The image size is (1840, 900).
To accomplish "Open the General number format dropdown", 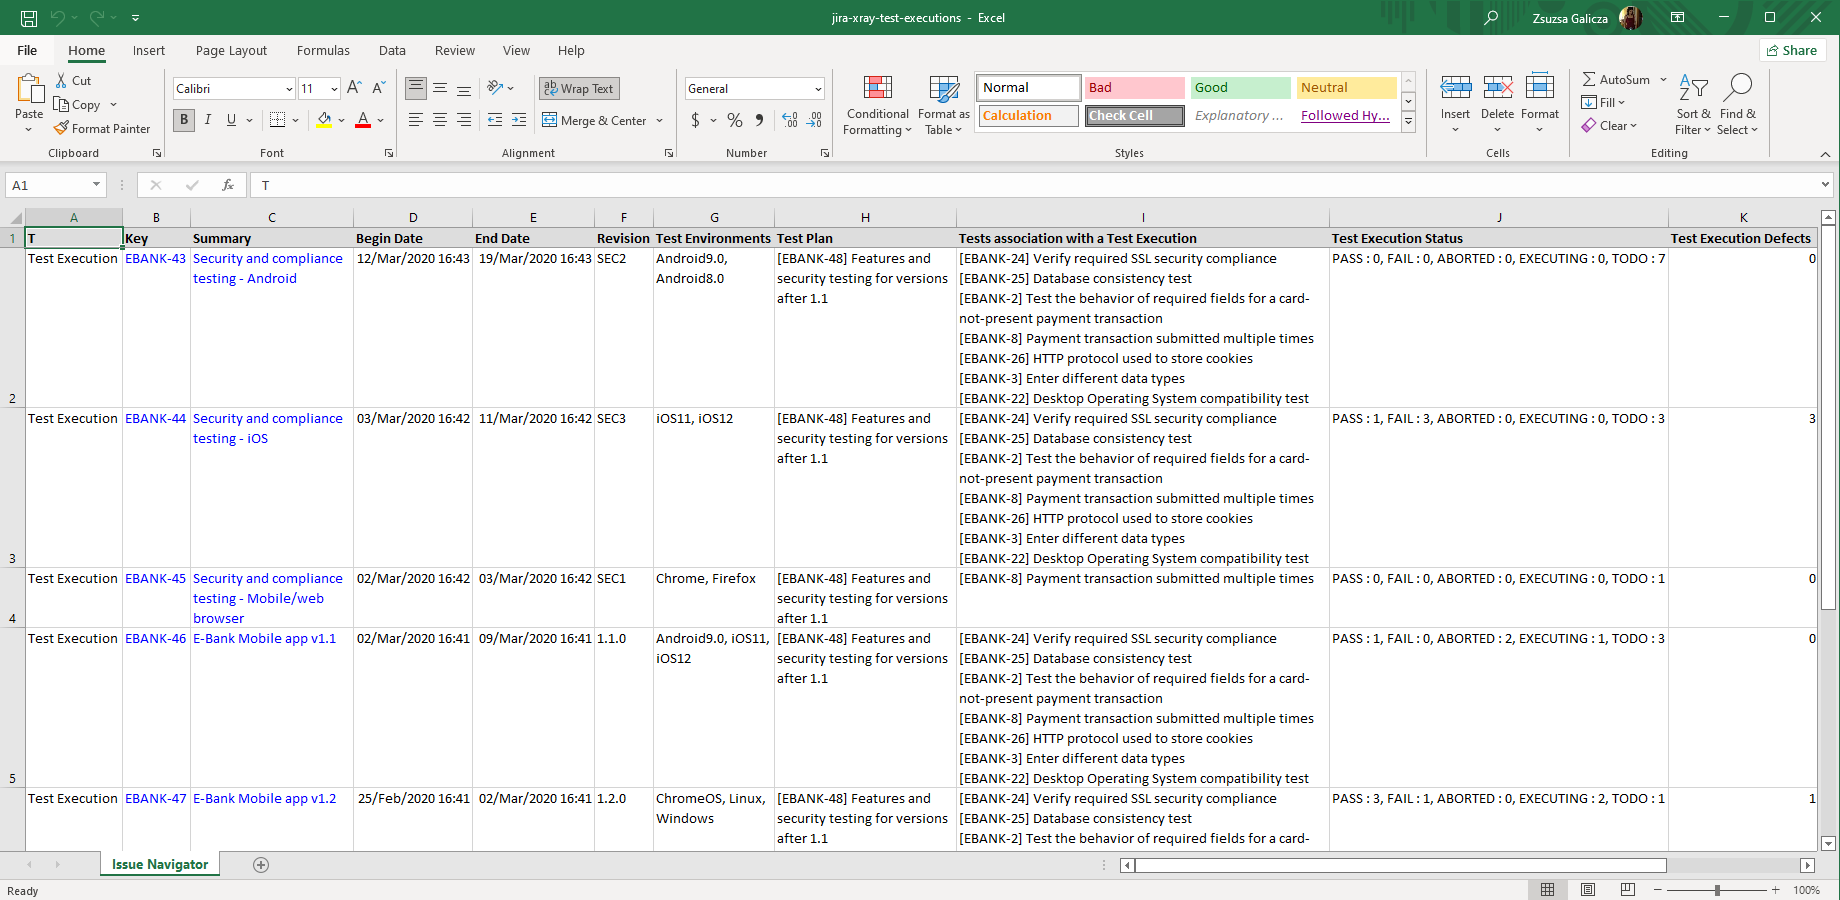I will [x=818, y=89].
